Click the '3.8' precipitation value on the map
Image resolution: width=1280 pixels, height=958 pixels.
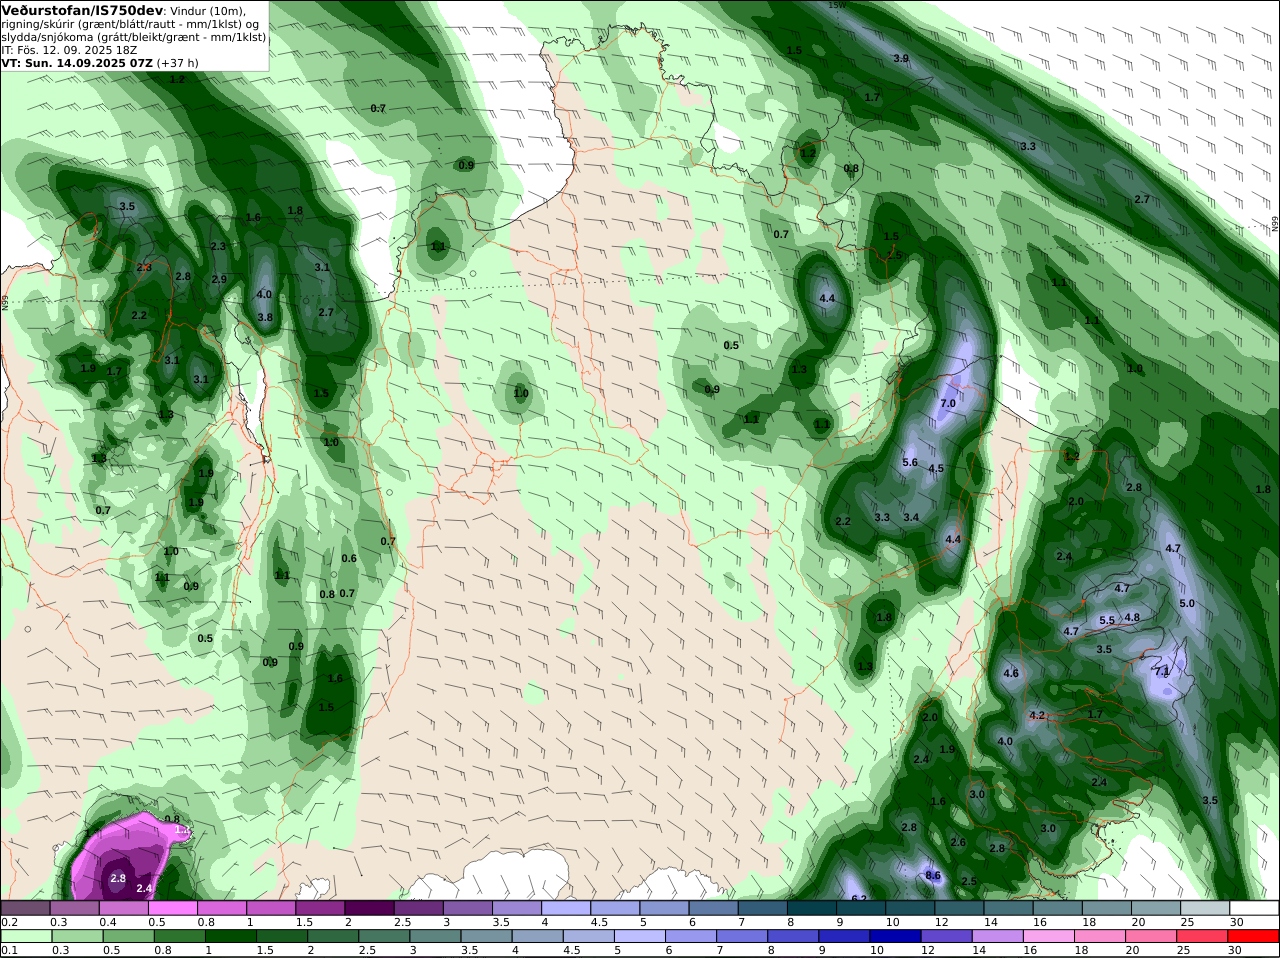[x=265, y=317]
